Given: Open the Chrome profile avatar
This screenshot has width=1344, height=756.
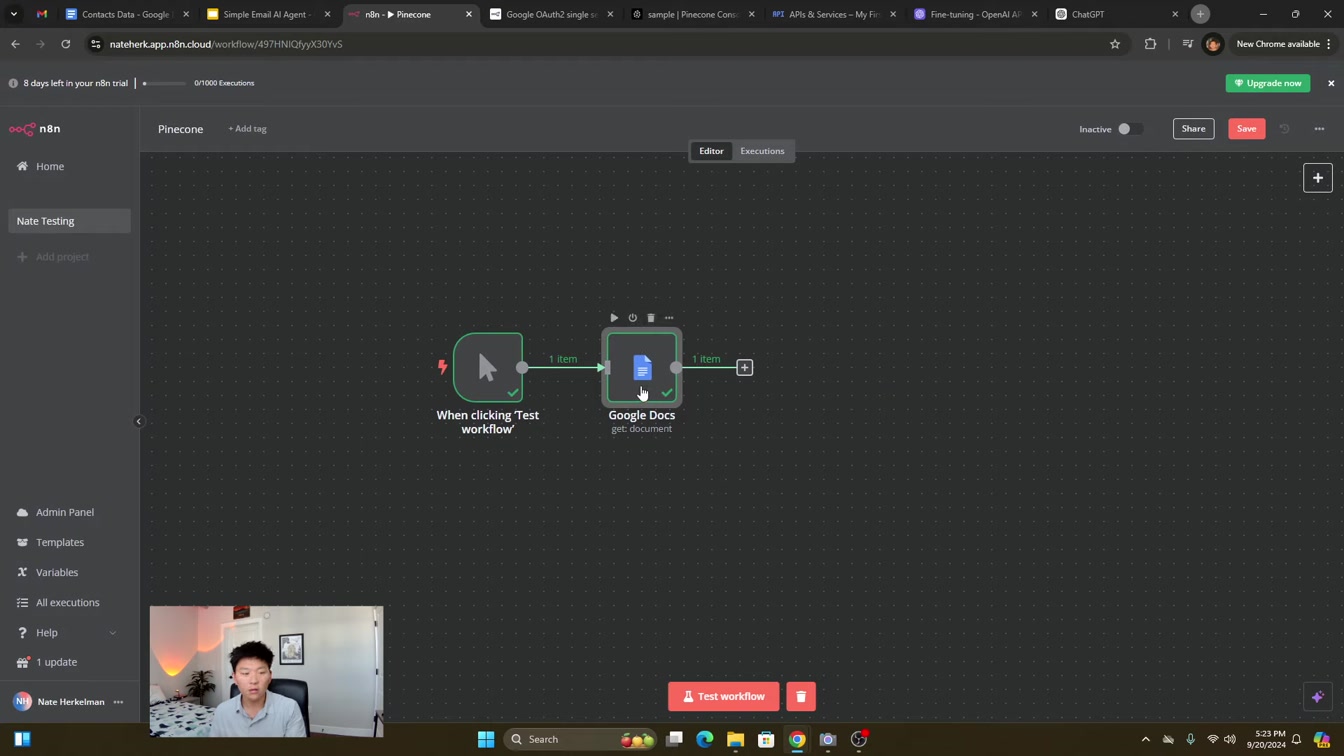Looking at the screenshot, I should [1213, 44].
